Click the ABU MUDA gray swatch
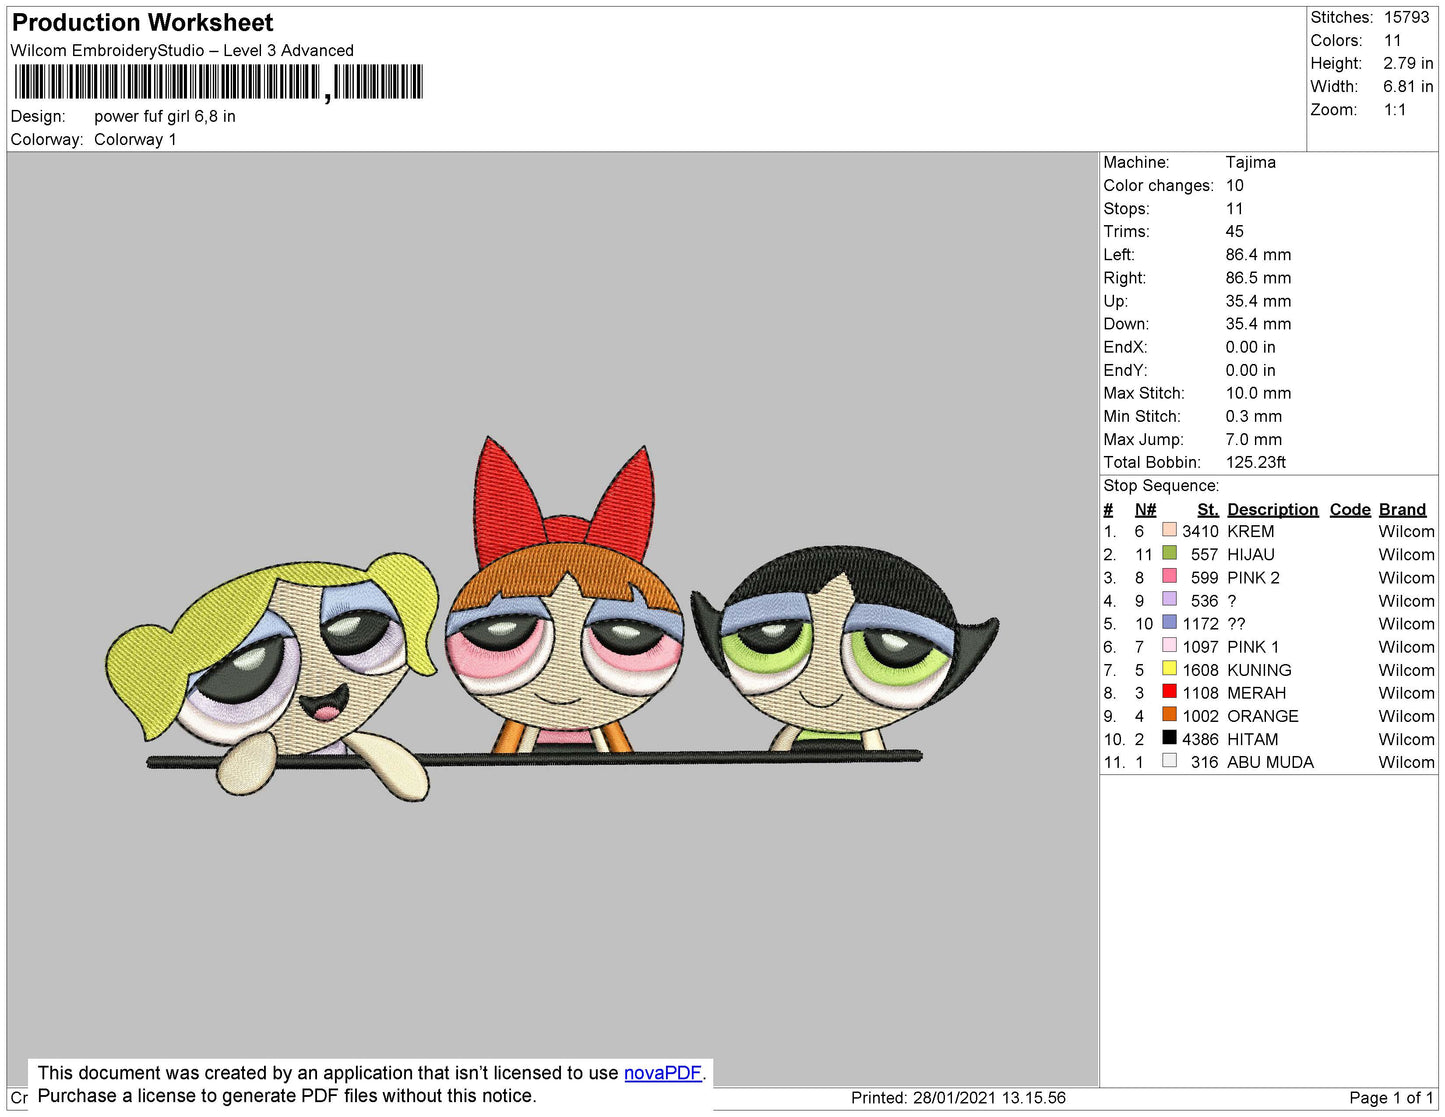Viewport: 1445px width, 1117px height. click(x=1169, y=760)
